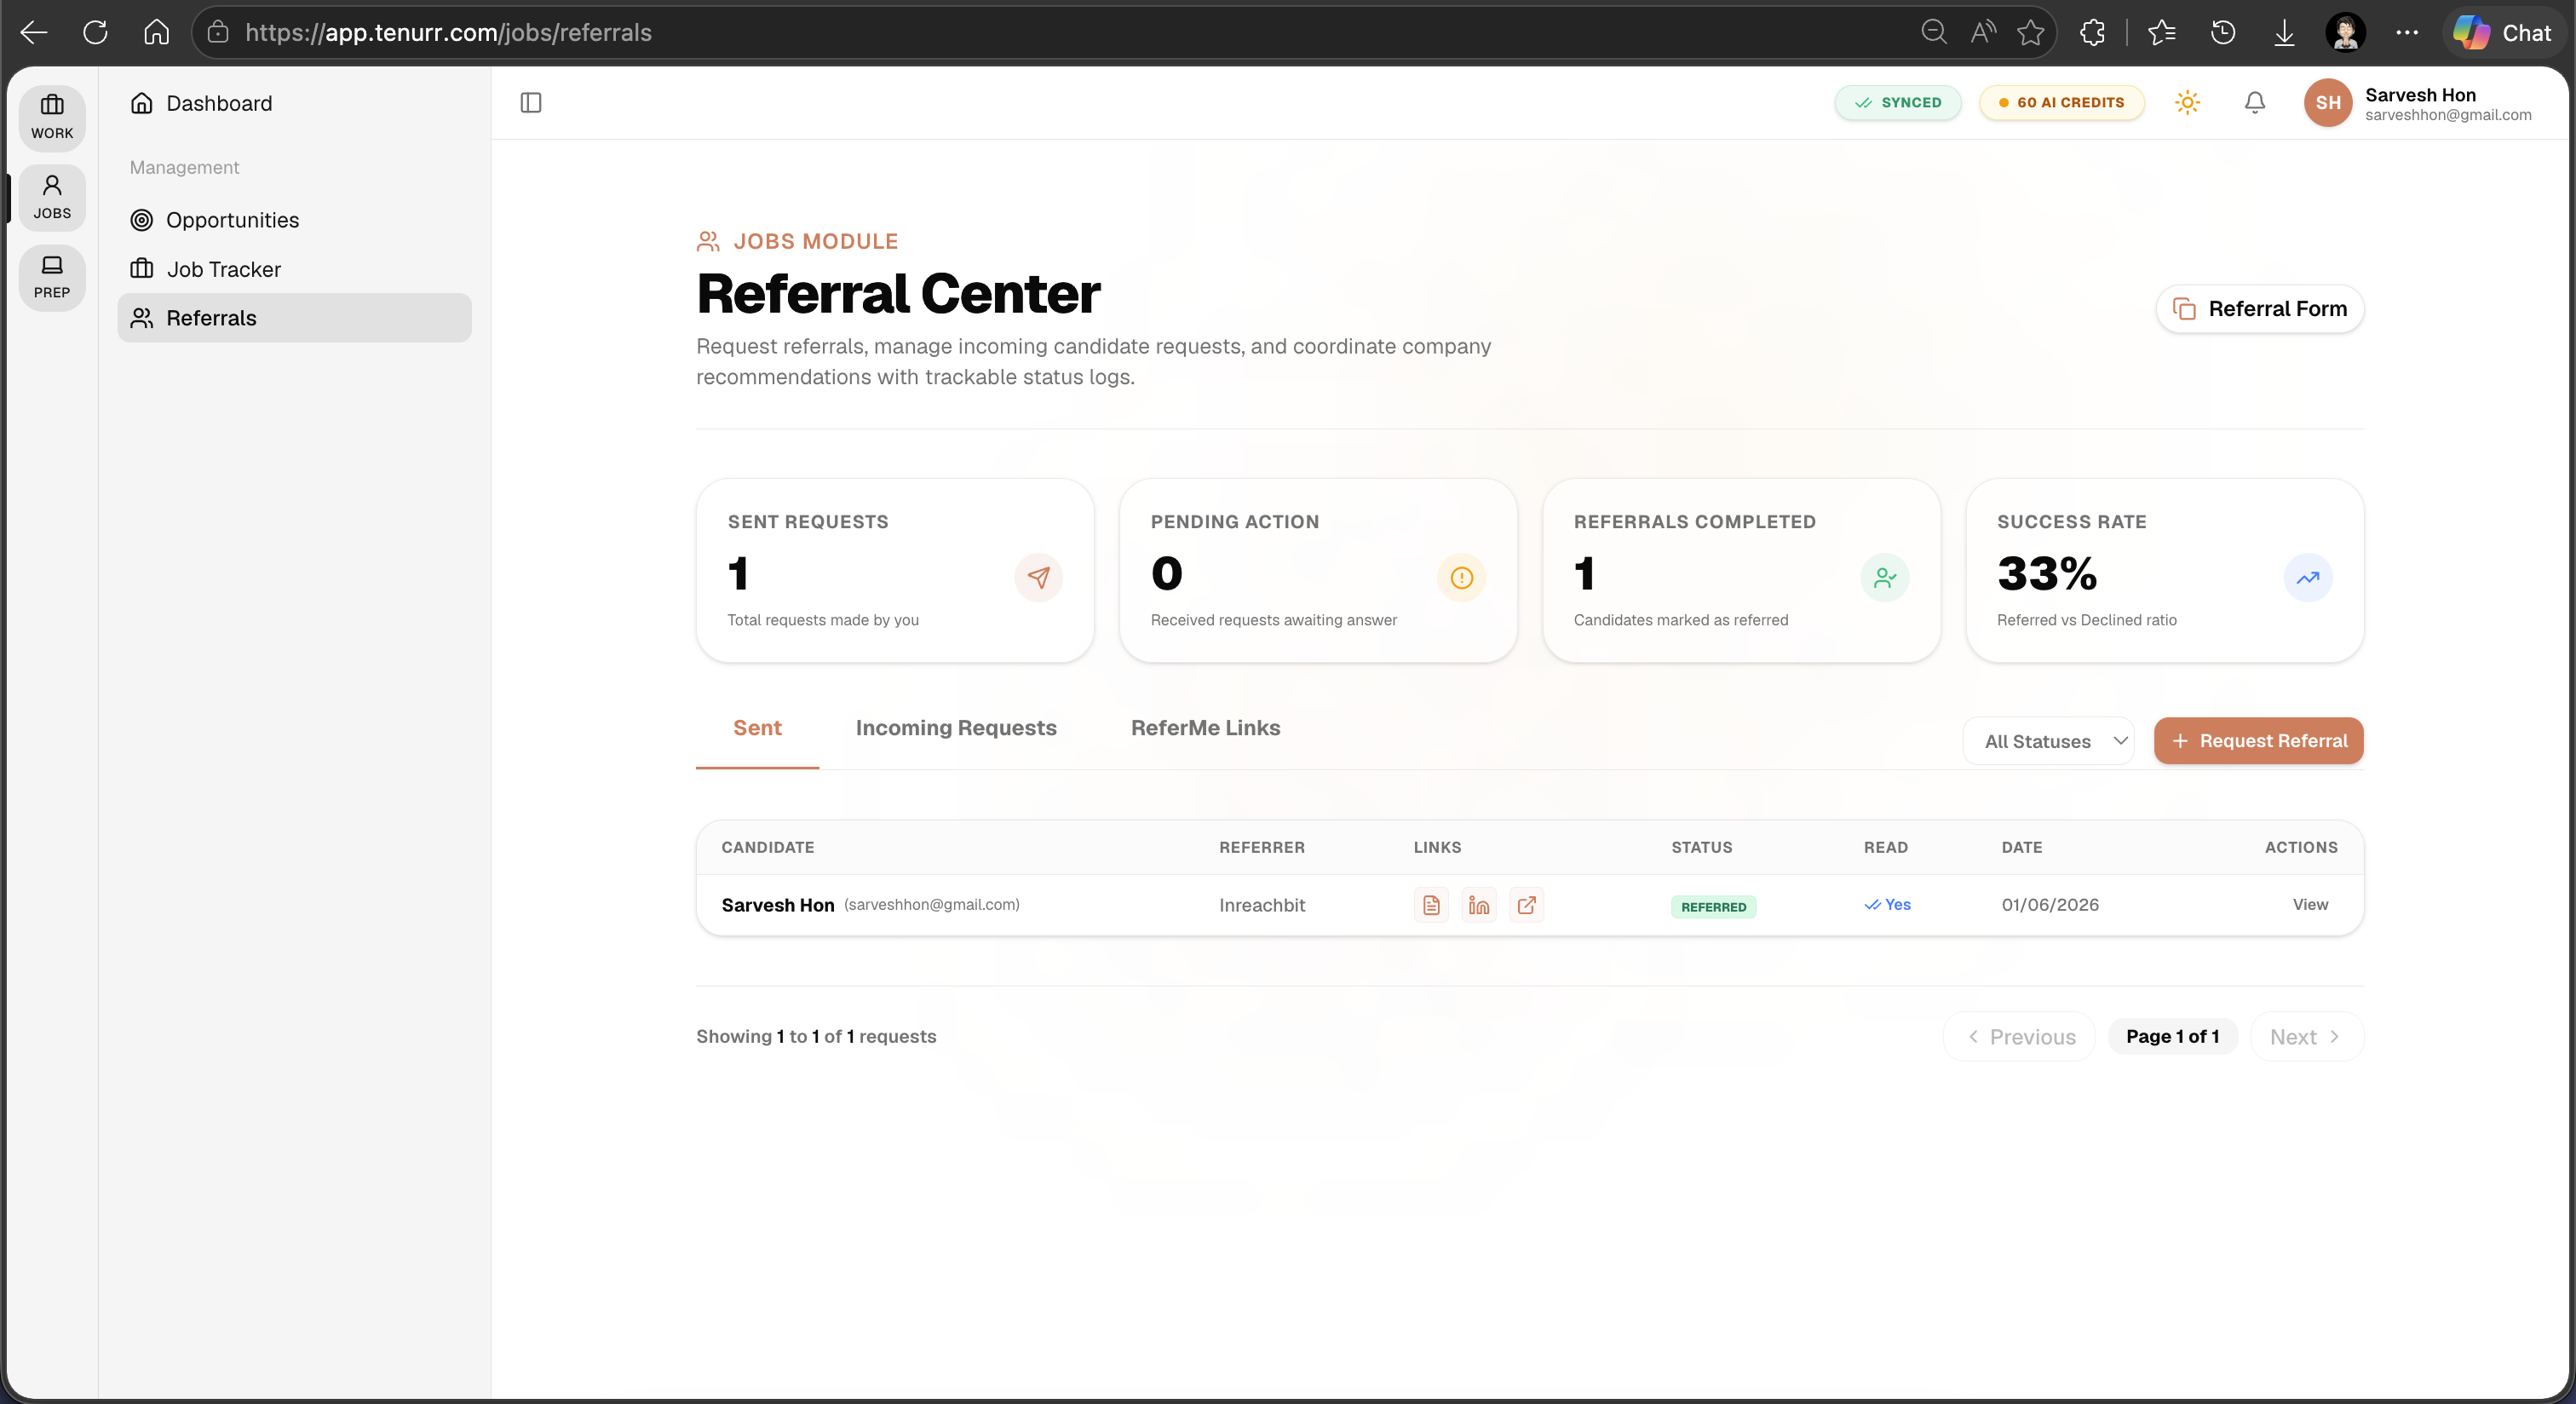Click View action for Sarvesh Hon

tap(2309, 904)
